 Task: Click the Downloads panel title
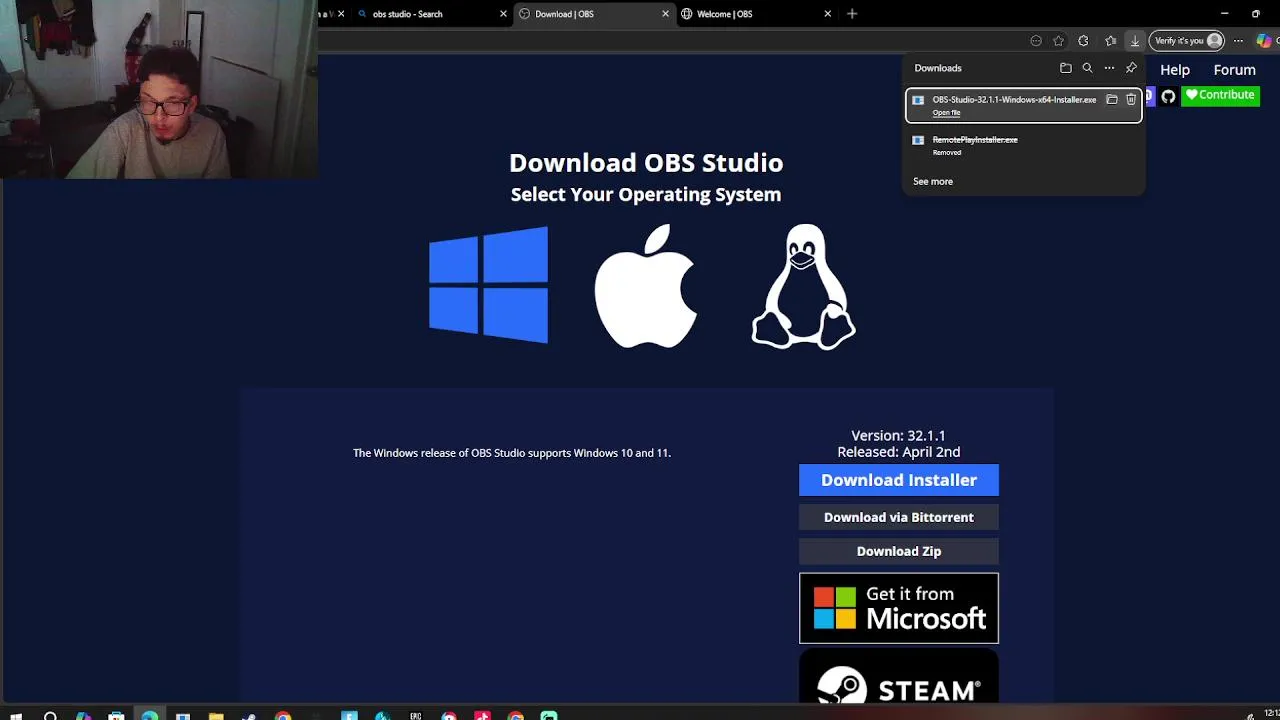[938, 68]
